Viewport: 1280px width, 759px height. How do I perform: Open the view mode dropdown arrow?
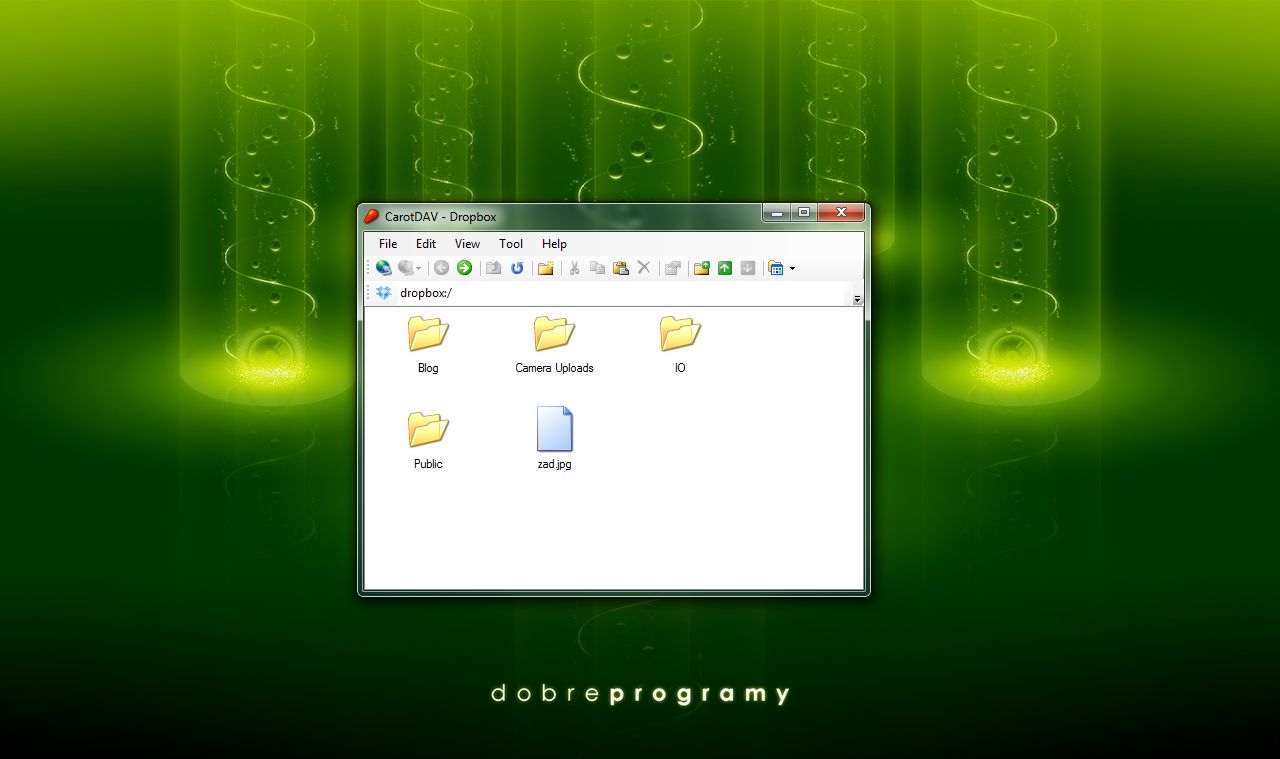tap(792, 268)
